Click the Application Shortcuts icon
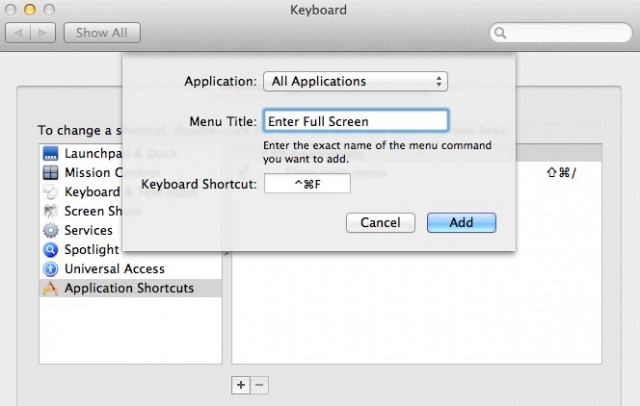The height and width of the screenshot is (406, 640). (50, 288)
